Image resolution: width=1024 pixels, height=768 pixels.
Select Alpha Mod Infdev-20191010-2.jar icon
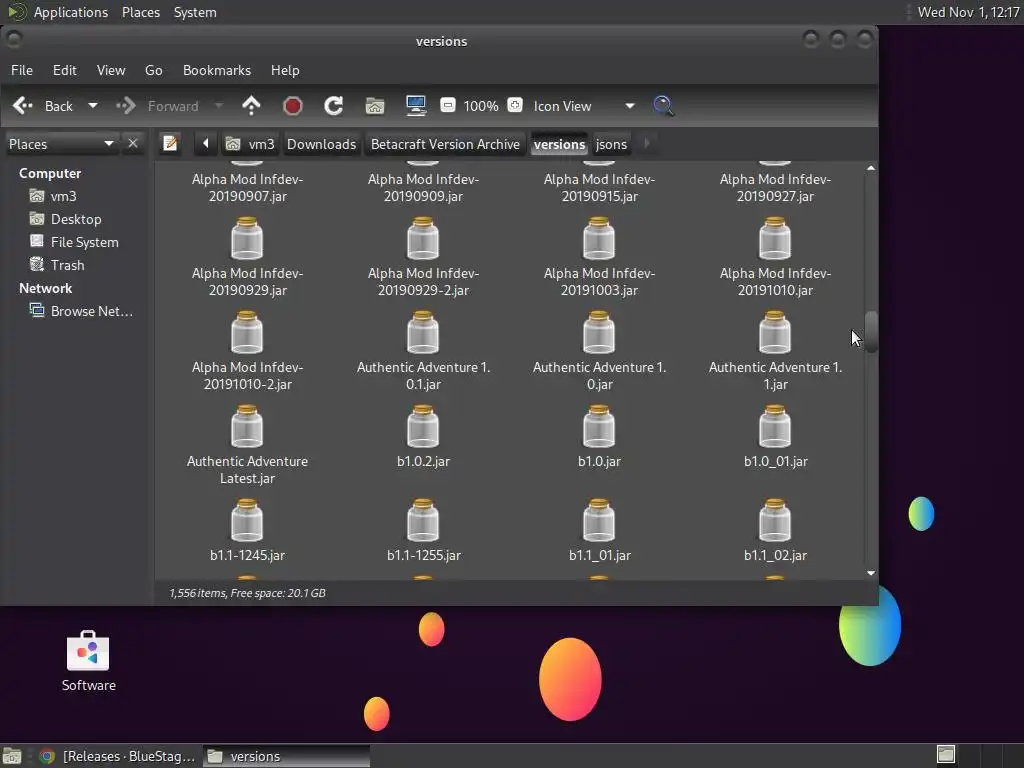[x=247, y=332]
